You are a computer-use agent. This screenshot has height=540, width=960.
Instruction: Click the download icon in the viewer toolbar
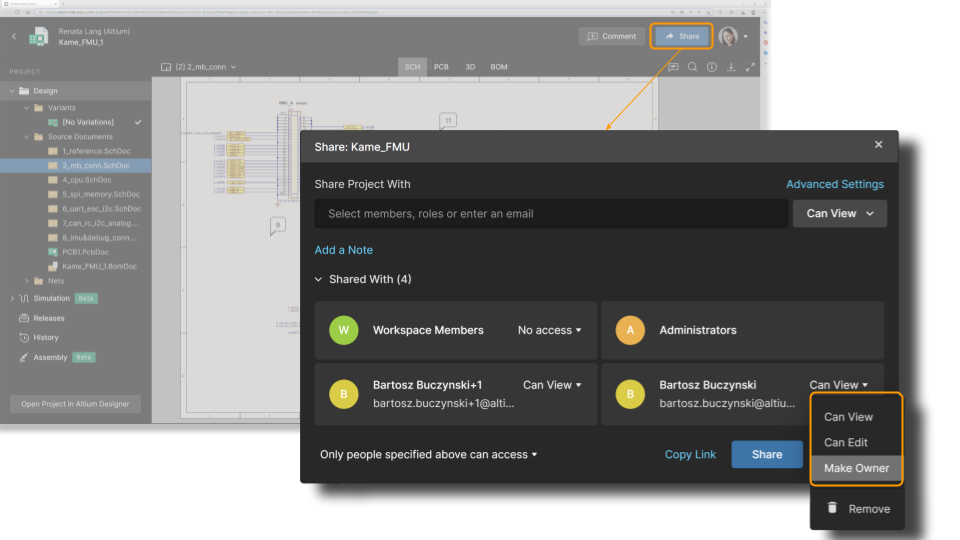point(731,67)
